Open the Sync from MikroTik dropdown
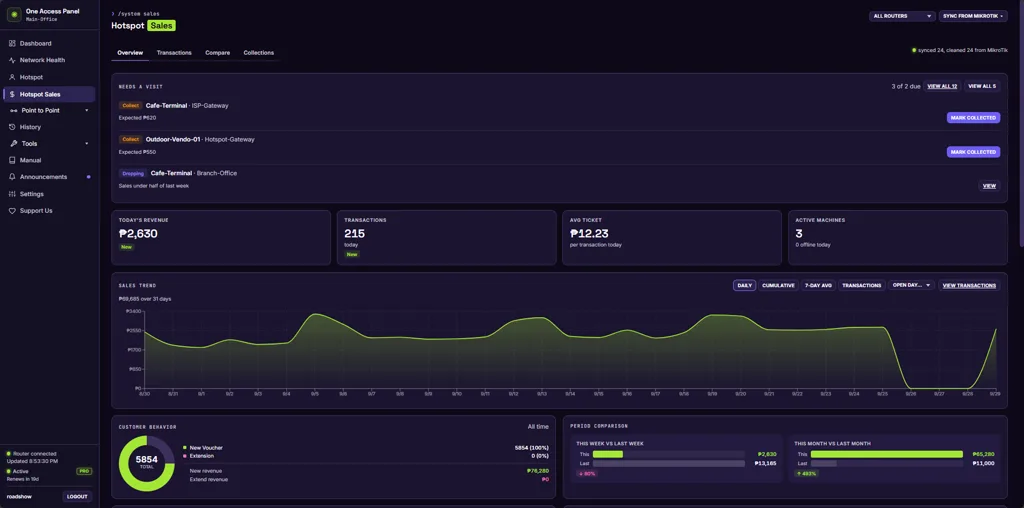Viewport: 1024px width, 508px height. [973, 16]
